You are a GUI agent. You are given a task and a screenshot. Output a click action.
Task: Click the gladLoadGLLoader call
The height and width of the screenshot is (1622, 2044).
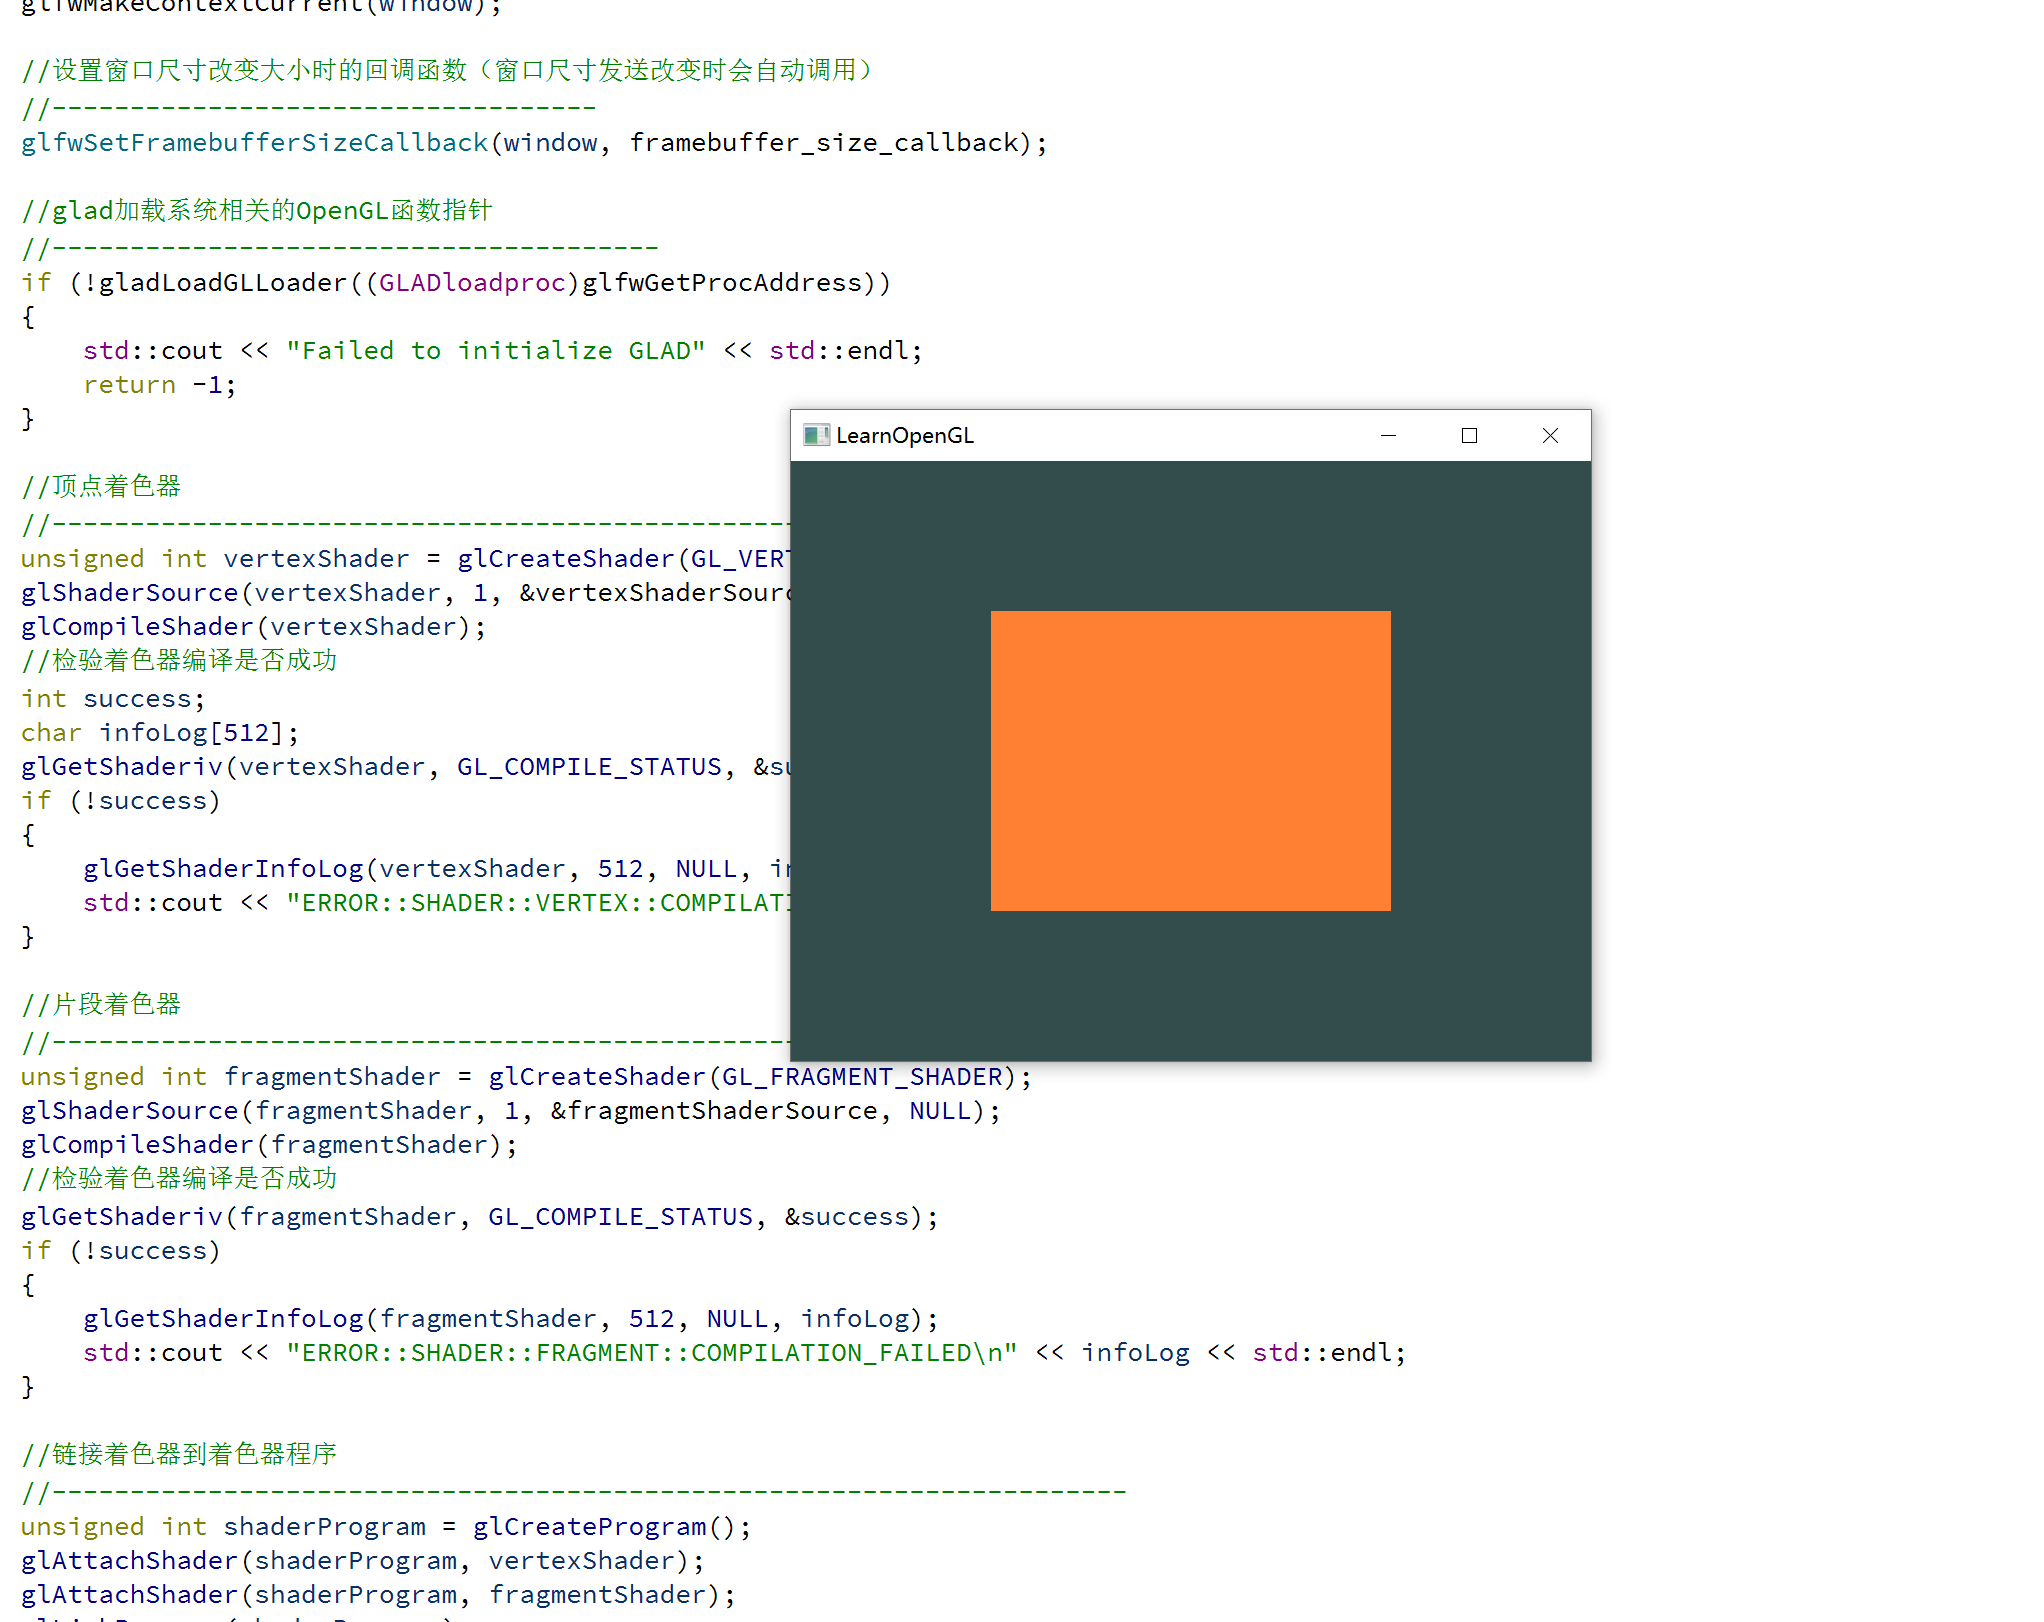(222, 283)
